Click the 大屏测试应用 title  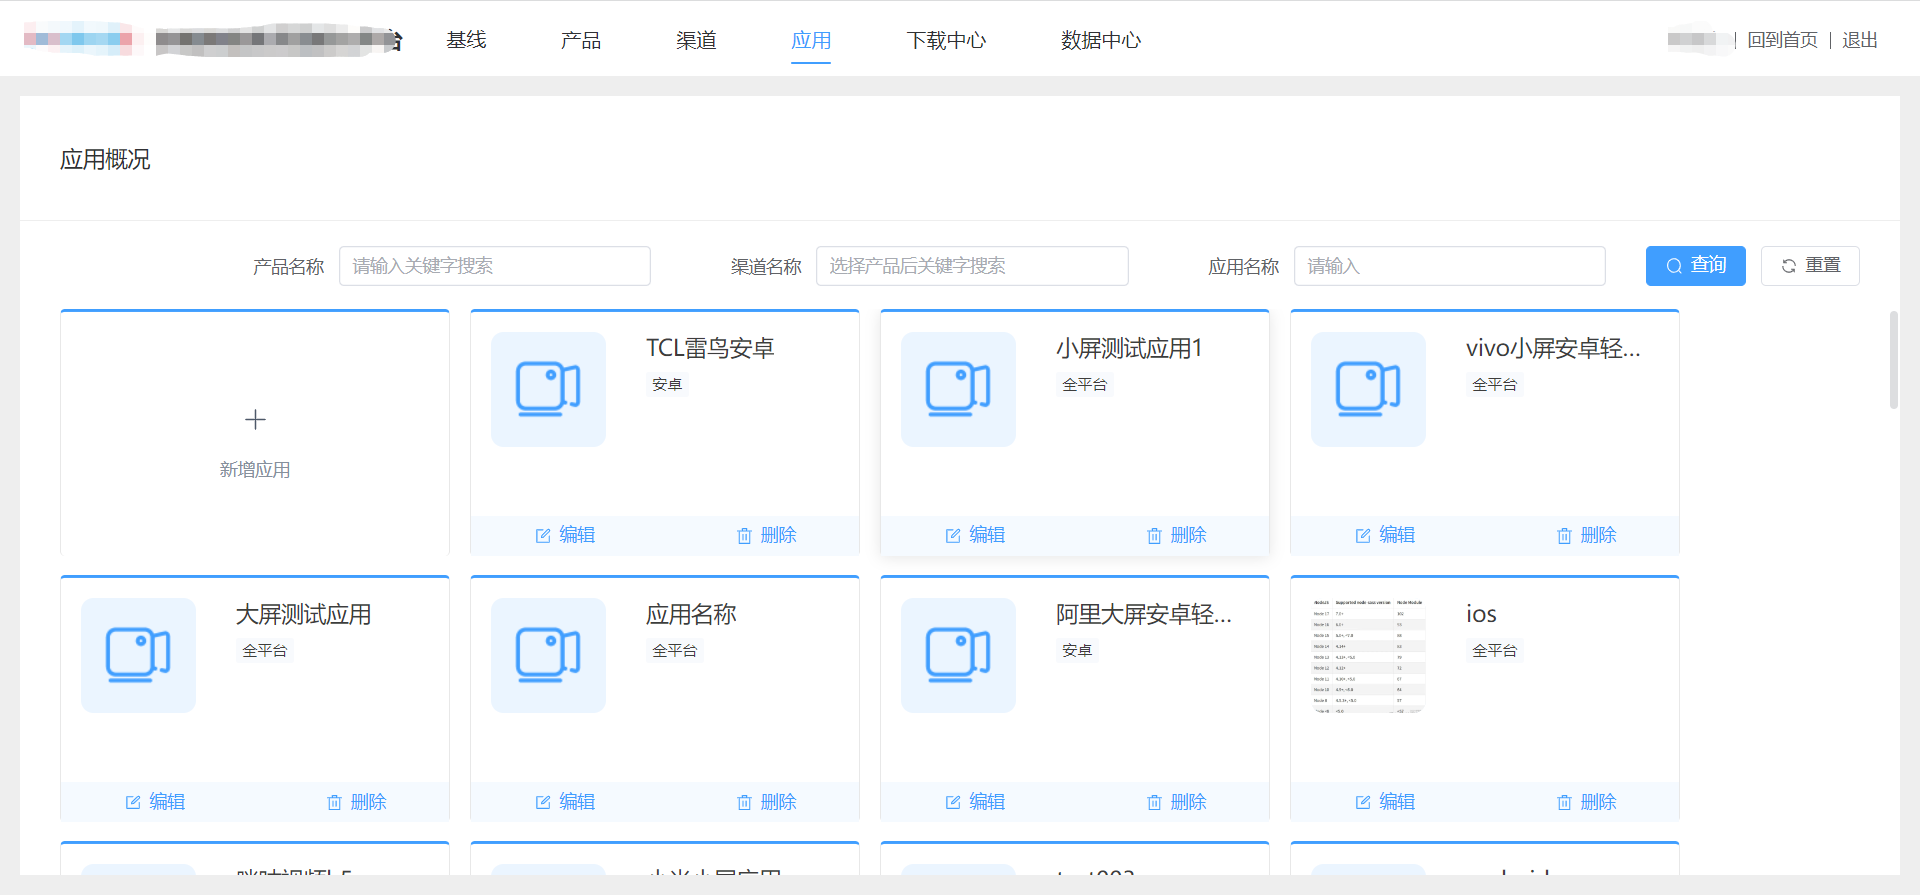click(303, 614)
